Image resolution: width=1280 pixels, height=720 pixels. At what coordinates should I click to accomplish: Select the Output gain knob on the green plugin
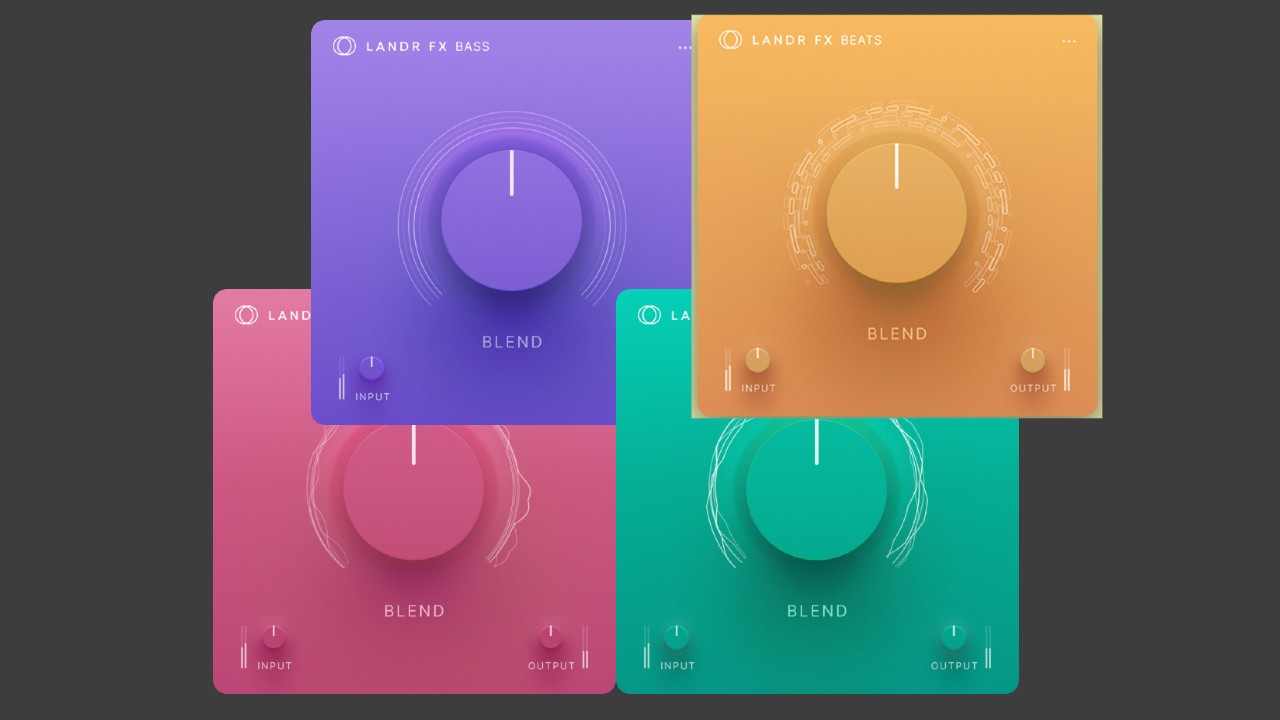(953, 638)
